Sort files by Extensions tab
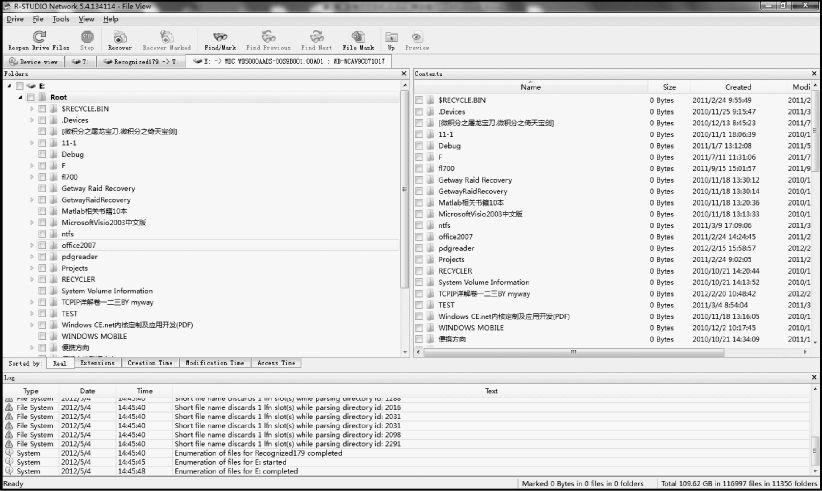This screenshot has width=822, height=491. (97, 363)
